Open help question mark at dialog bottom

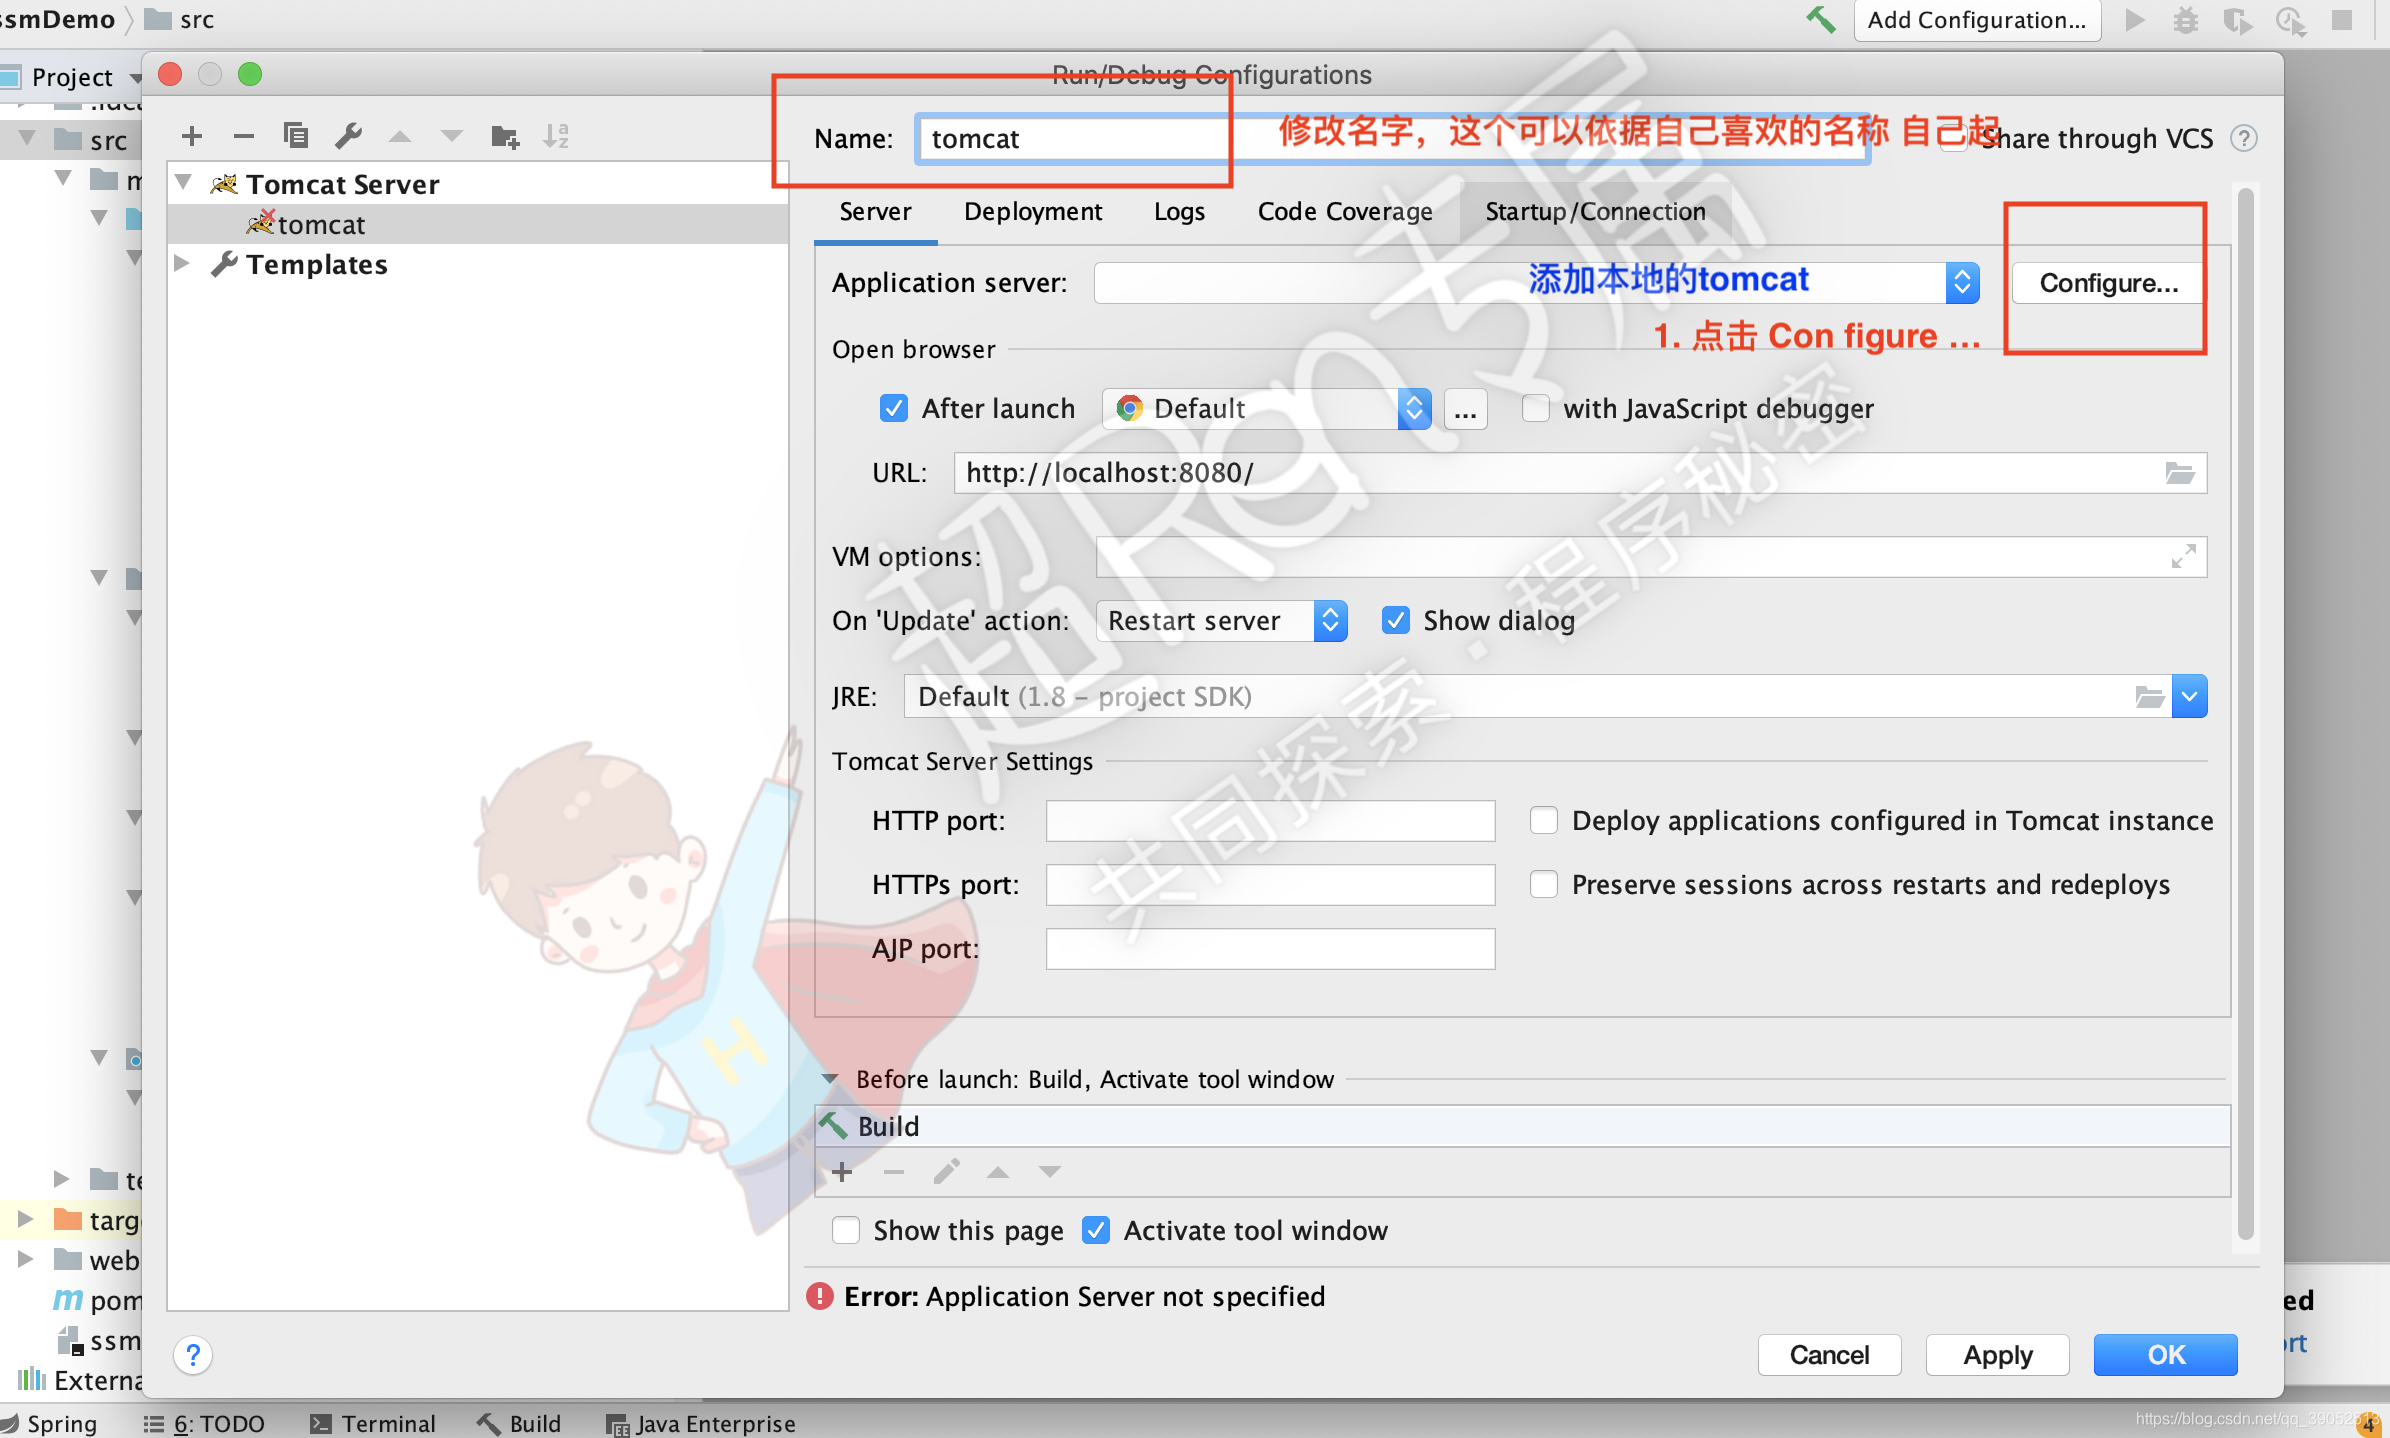click(x=193, y=1355)
